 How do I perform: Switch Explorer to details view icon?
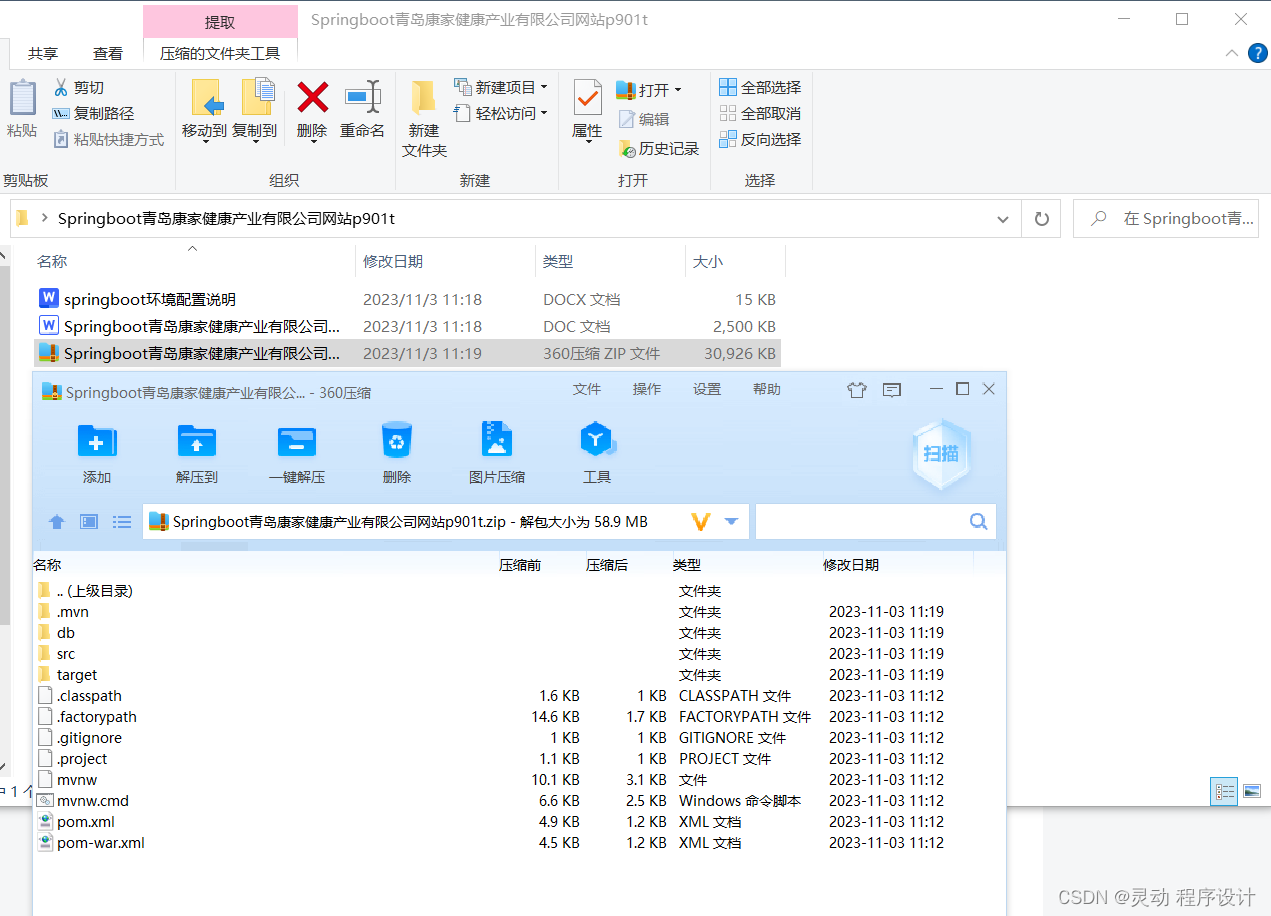tap(1225, 791)
